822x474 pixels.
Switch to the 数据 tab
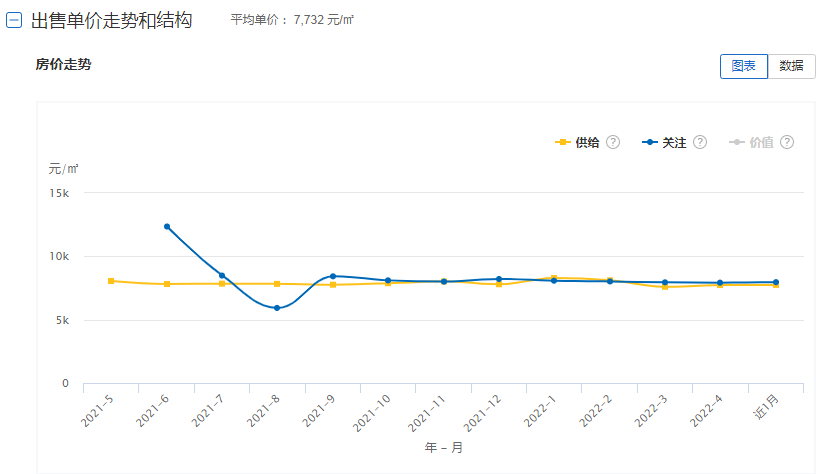tap(791, 66)
